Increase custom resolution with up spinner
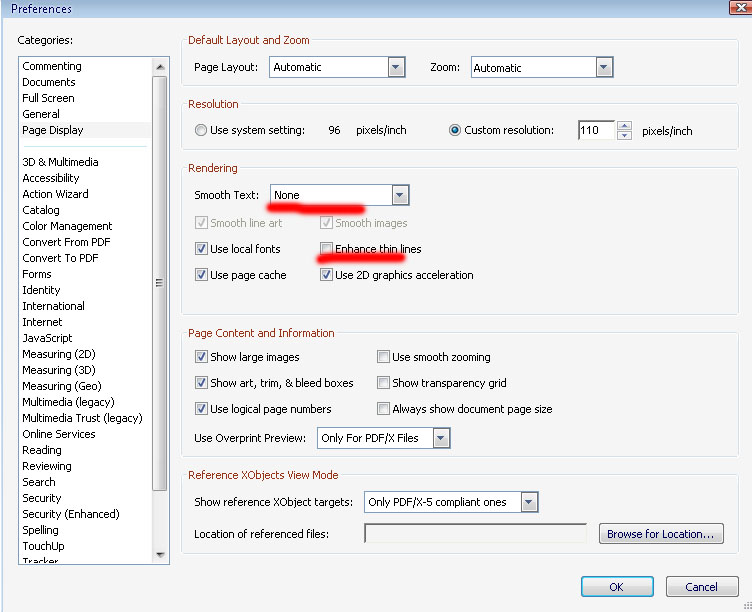 624,126
